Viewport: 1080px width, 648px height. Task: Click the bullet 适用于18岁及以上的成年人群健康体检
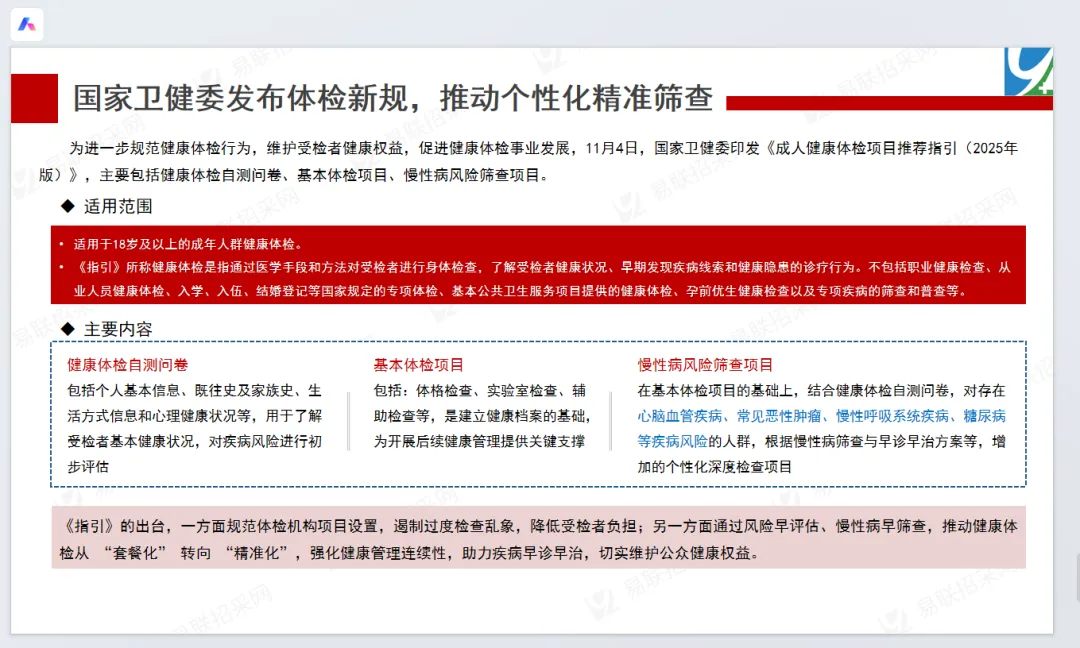click(x=188, y=244)
